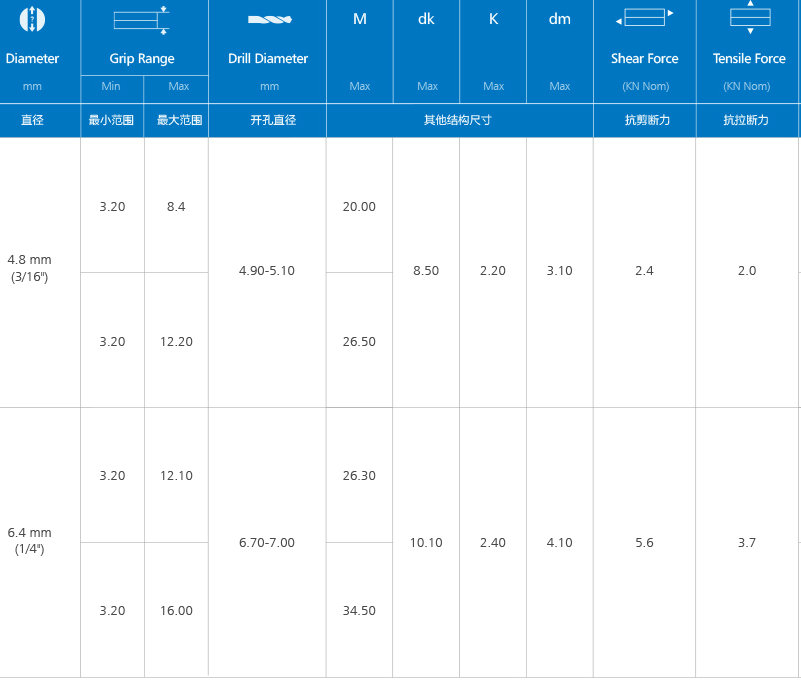Click the dm column header

coord(559,19)
